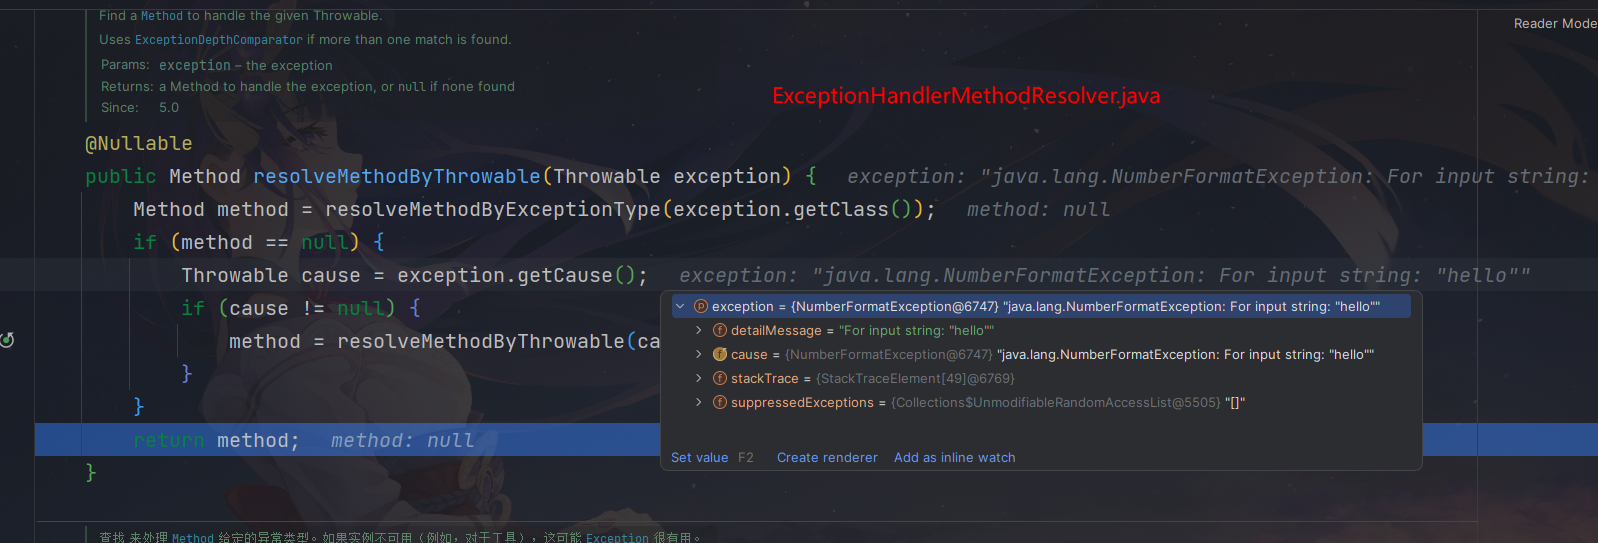The height and width of the screenshot is (543, 1598).
Task: Expand the stackTrace field
Action: 699,378
